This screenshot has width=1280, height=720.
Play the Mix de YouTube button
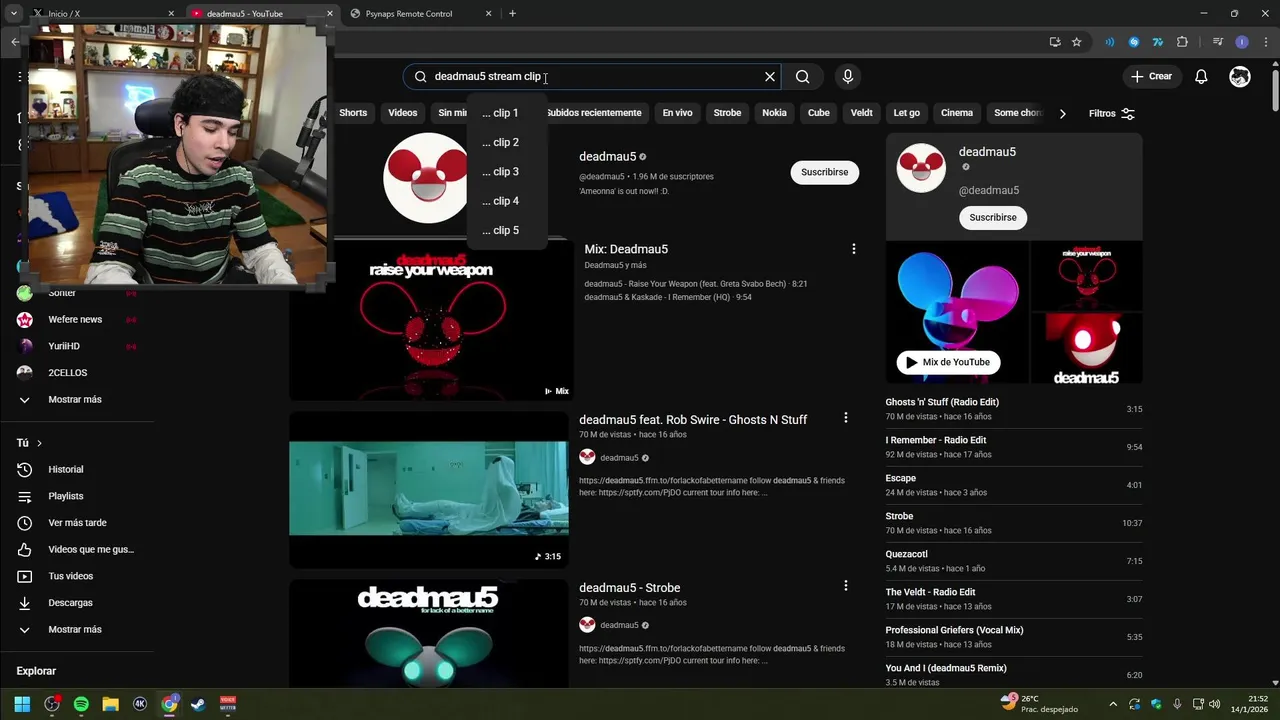(948, 362)
